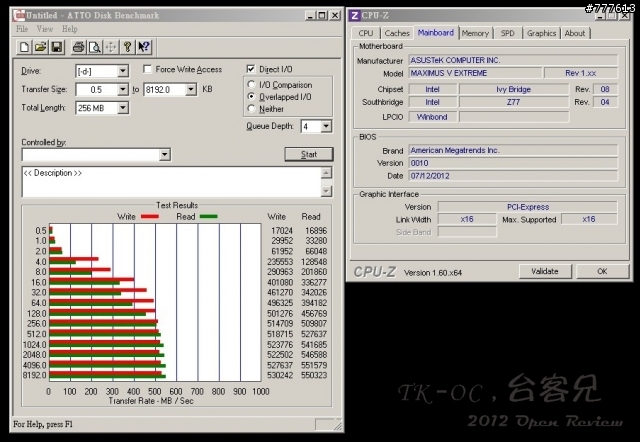Click the description box scroll up arrow

326,173
